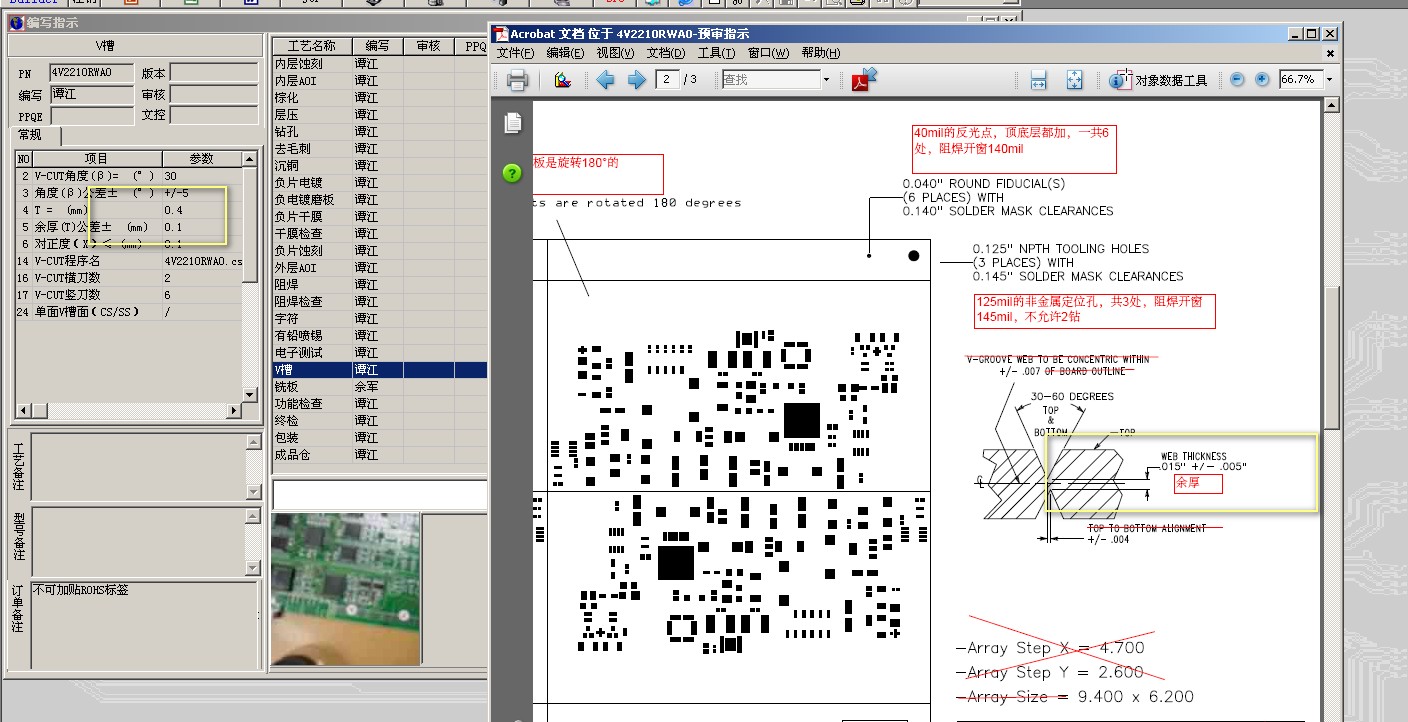Click the 项目 column header
Screen dimensions: 1408x722
(x=96, y=159)
